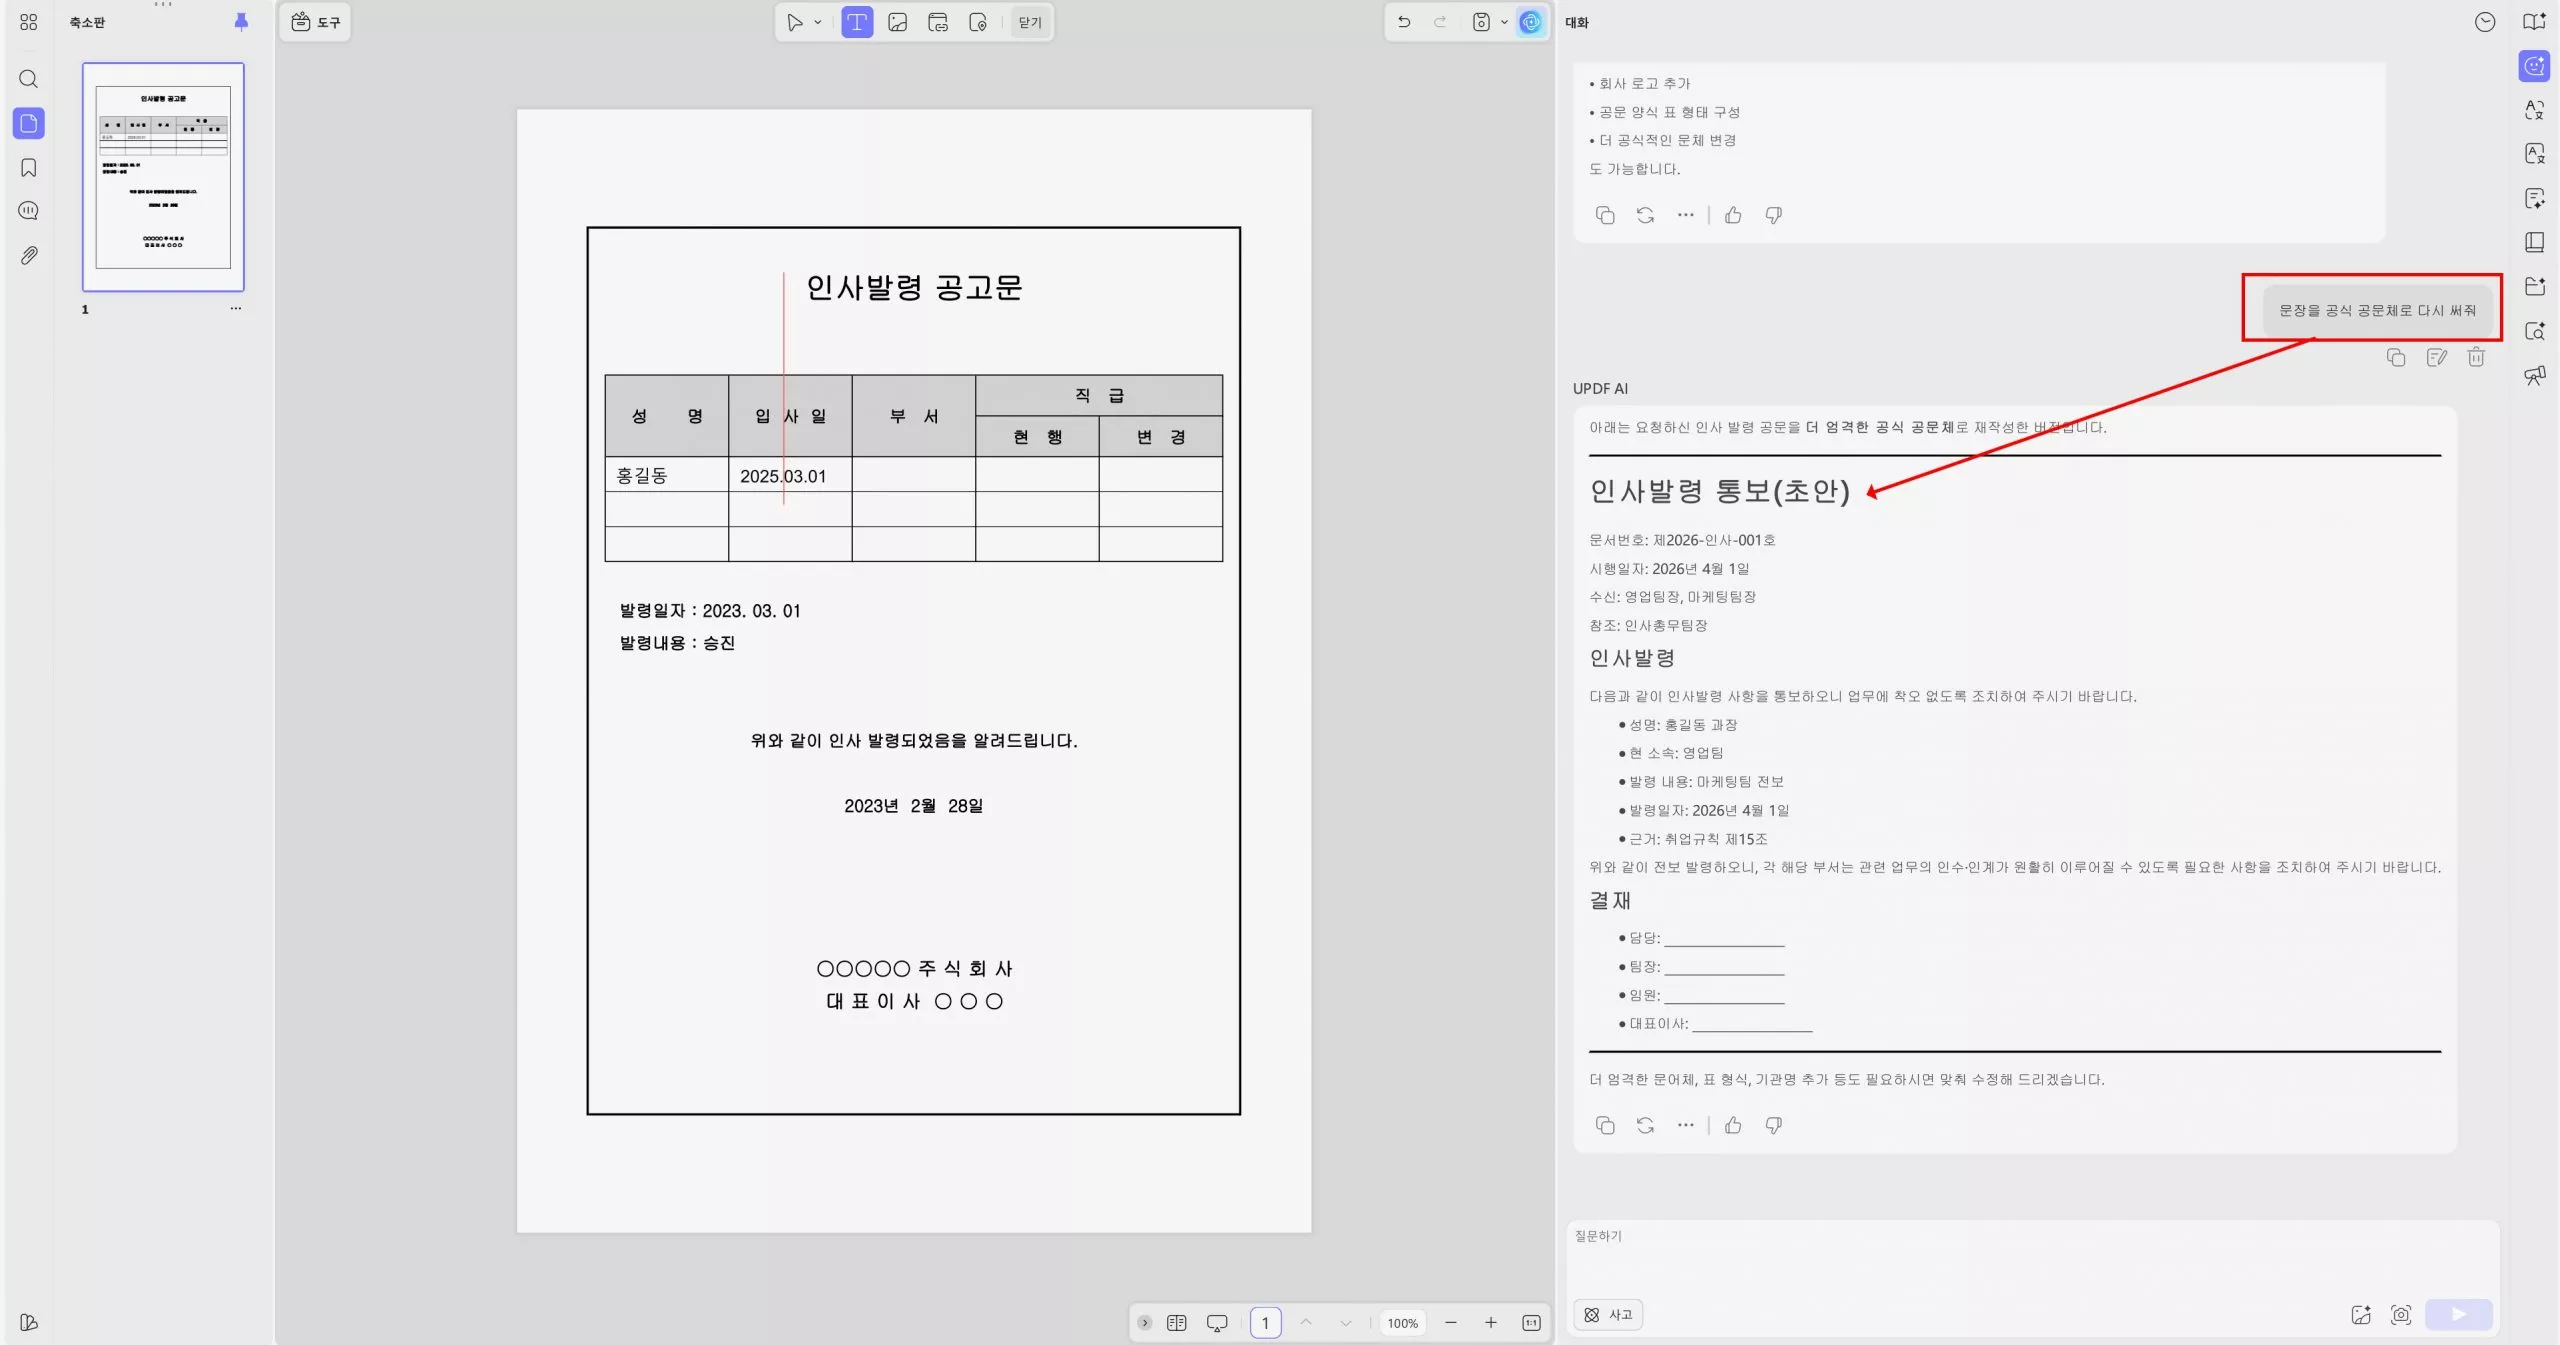Click the screenshot camera icon near the chat input
The width and height of the screenshot is (2560, 1345).
(x=2400, y=1315)
